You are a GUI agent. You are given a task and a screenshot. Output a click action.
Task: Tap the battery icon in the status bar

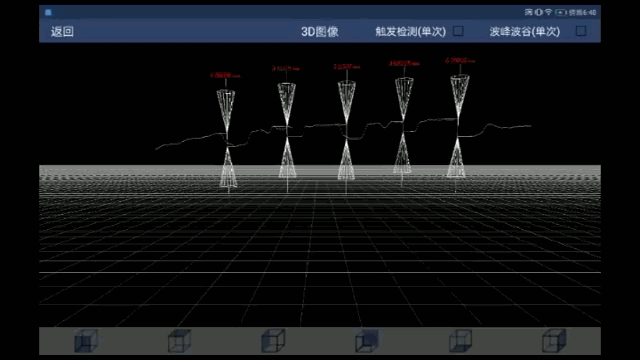[x=560, y=12]
